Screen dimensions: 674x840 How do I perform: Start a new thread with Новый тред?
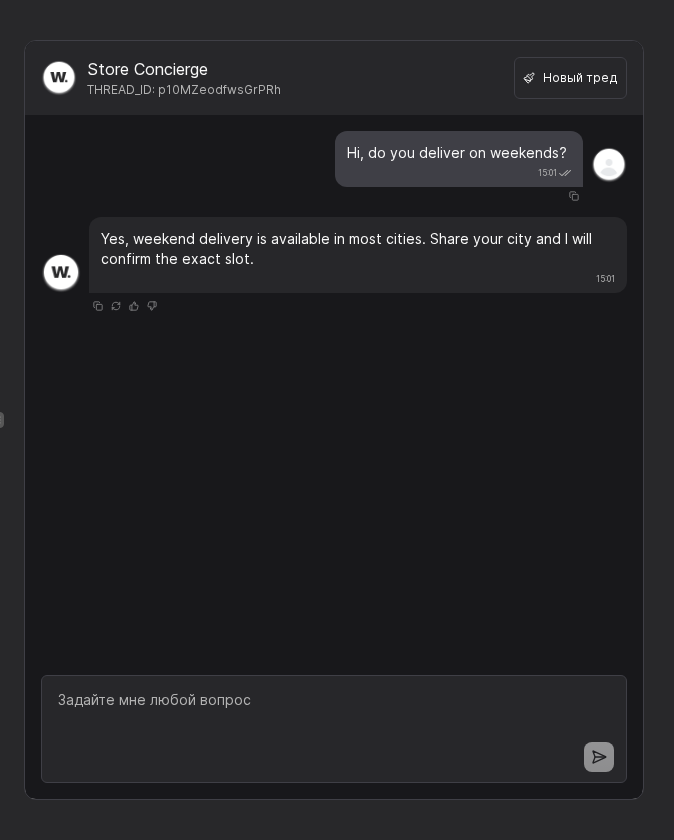(x=570, y=78)
